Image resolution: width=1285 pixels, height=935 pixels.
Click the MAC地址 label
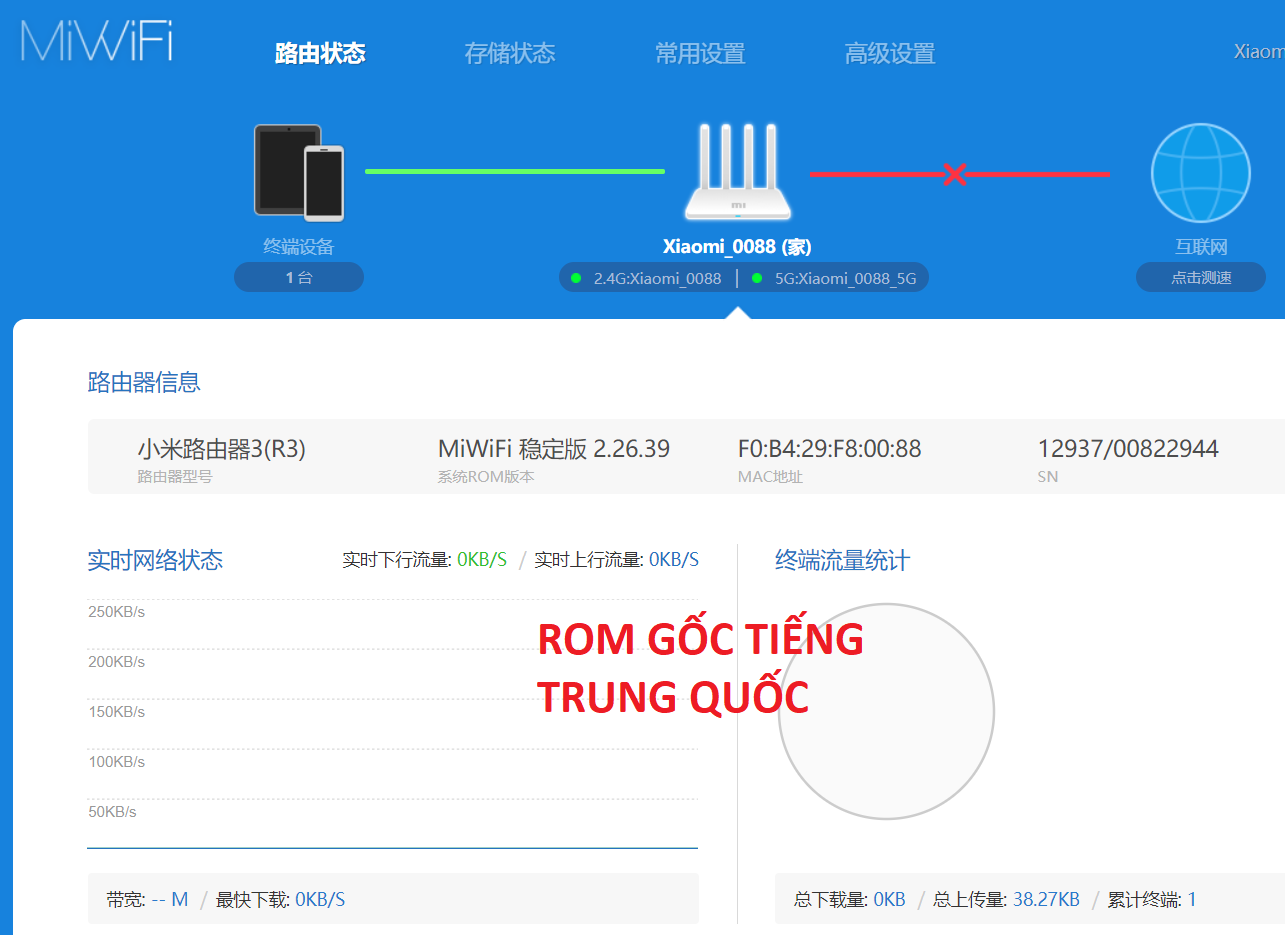[x=770, y=477]
